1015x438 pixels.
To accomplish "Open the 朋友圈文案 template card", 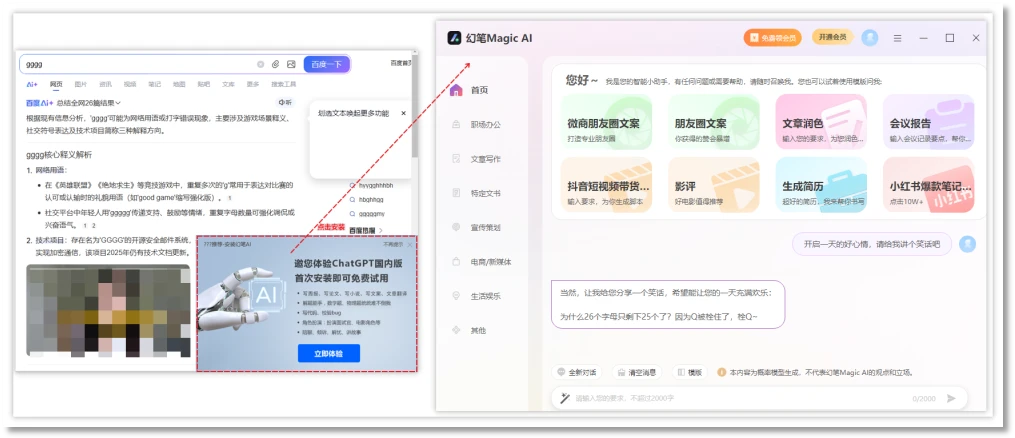I will [714, 122].
